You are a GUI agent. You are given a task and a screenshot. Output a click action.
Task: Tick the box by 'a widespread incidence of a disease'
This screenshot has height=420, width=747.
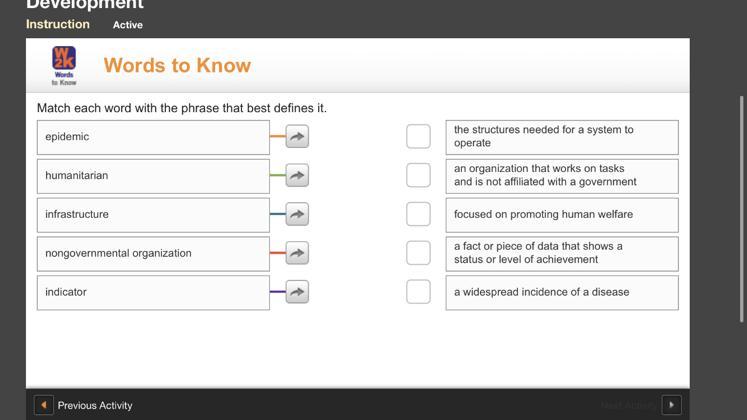tap(418, 292)
